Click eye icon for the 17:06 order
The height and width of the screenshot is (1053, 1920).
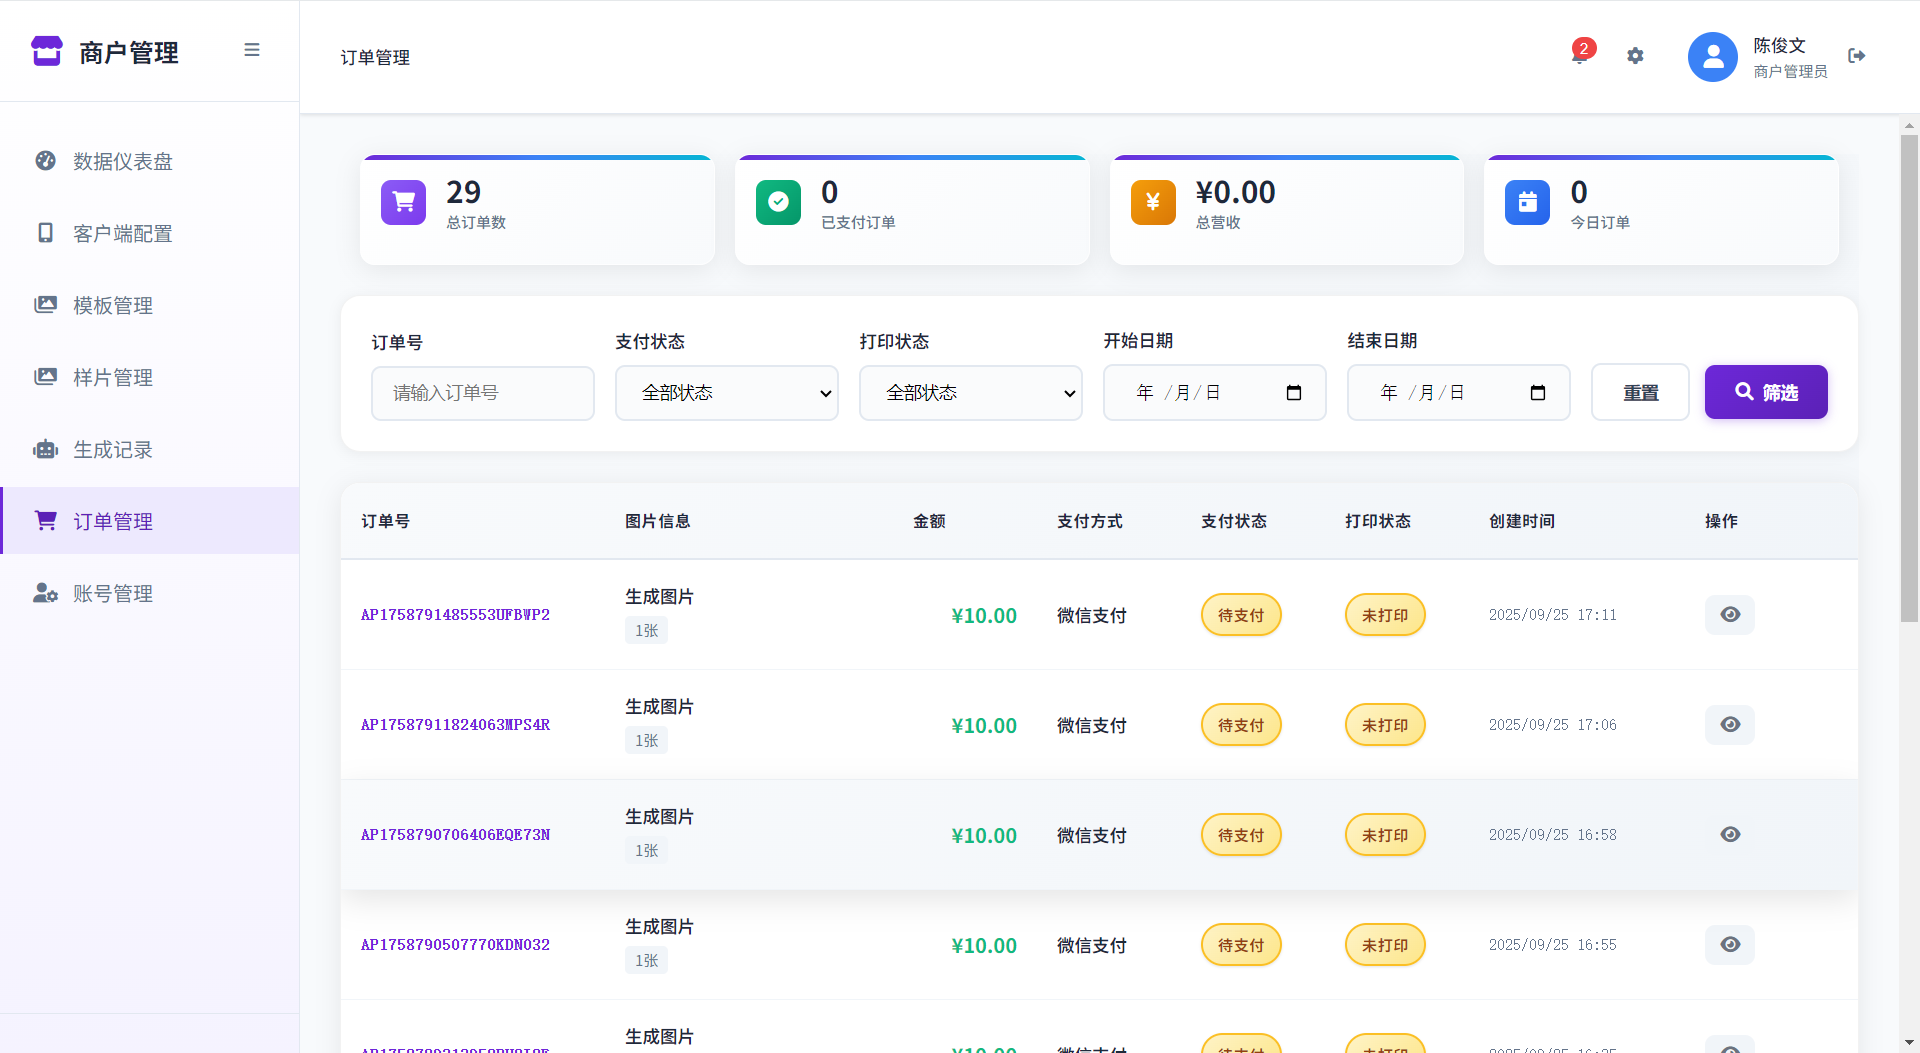(1730, 725)
